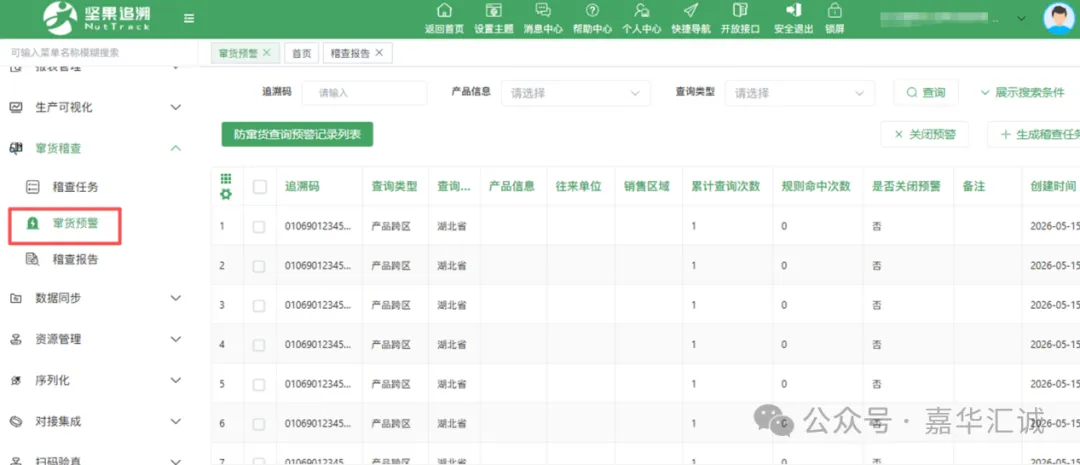The image size is (1080, 465).
Task: Open 个人中心 profile icon
Action: 641,10
